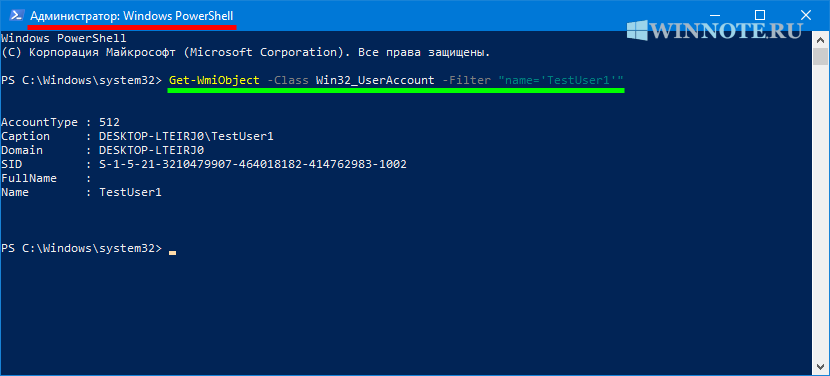Open the PowerShell window system menu icon
The height and width of the screenshot is (376, 830).
click(16, 15)
